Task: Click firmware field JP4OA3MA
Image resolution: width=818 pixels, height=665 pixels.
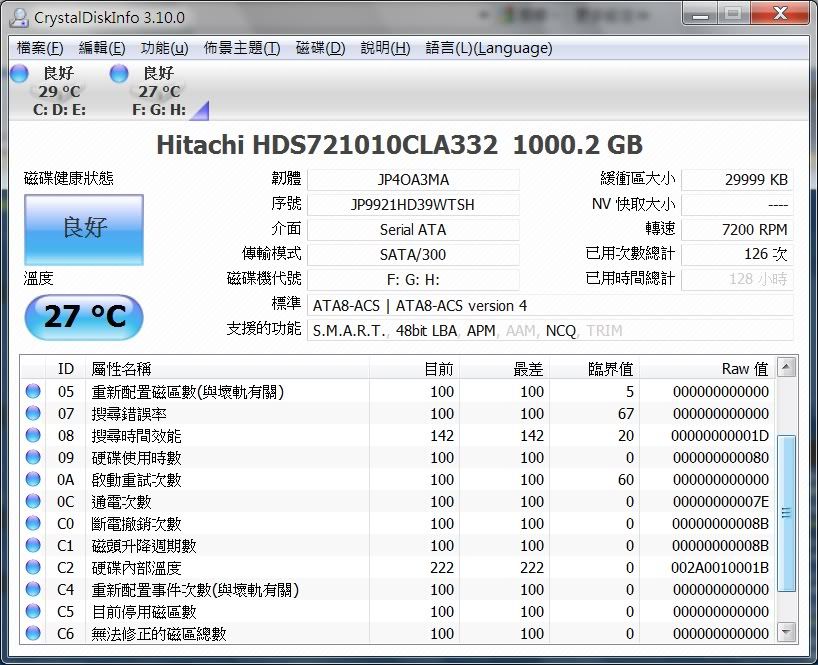Action: click(x=413, y=179)
